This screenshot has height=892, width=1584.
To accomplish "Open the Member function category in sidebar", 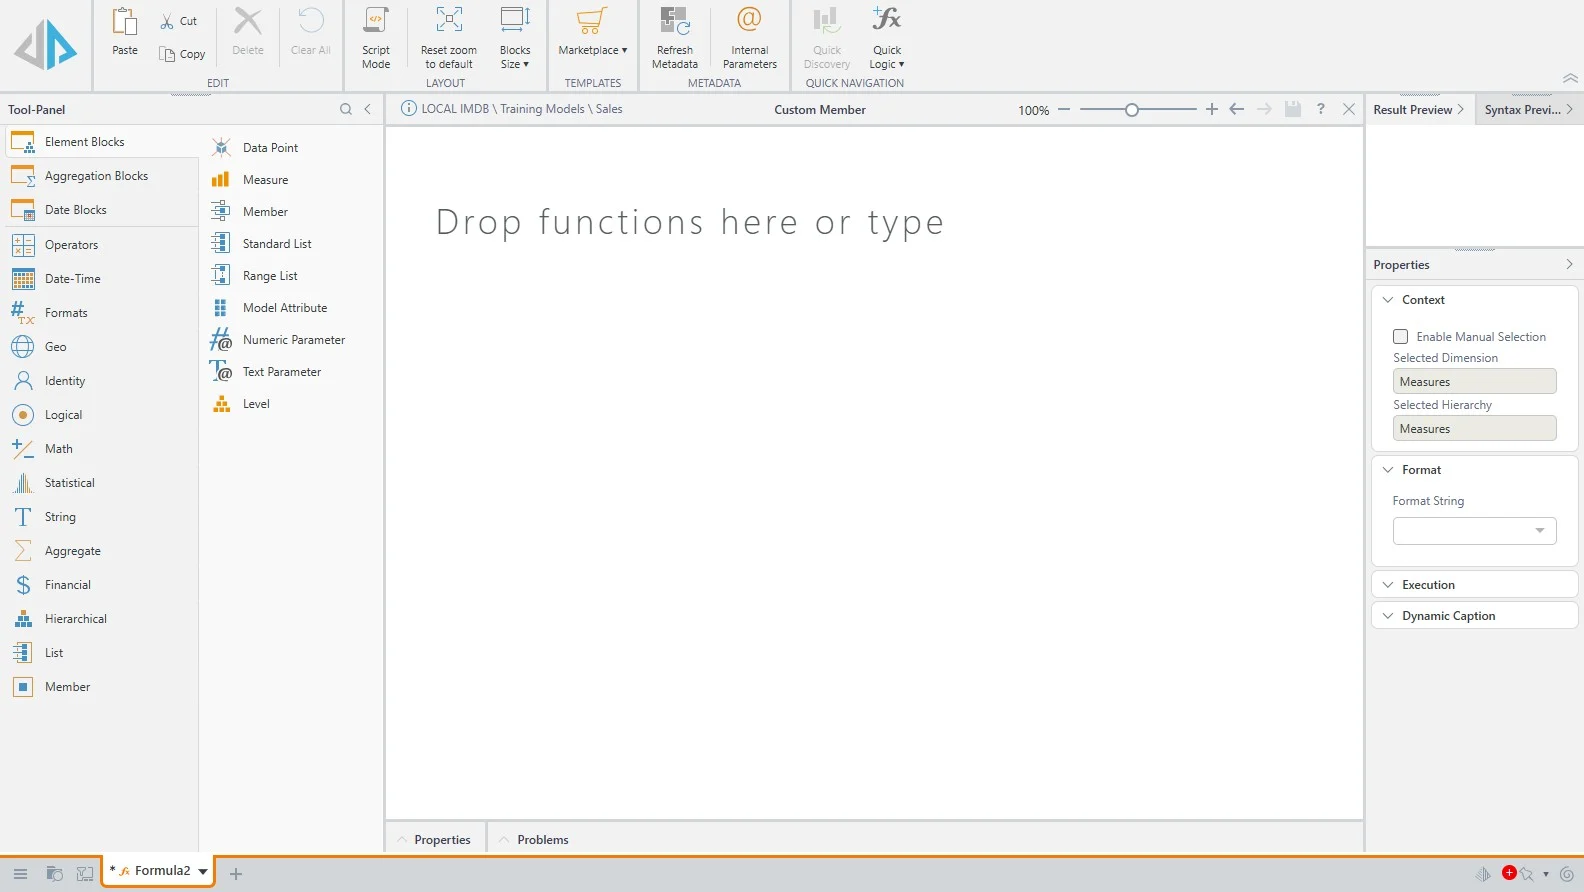I will pyautogui.click(x=101, y=687).
